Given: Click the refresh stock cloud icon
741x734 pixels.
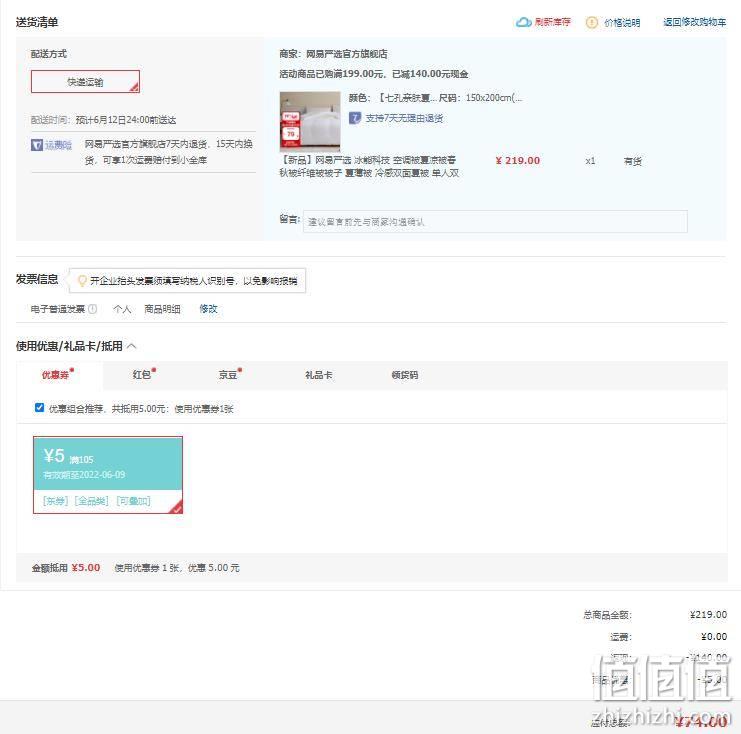Looking at the screenshot, I should tap(523, 22).
